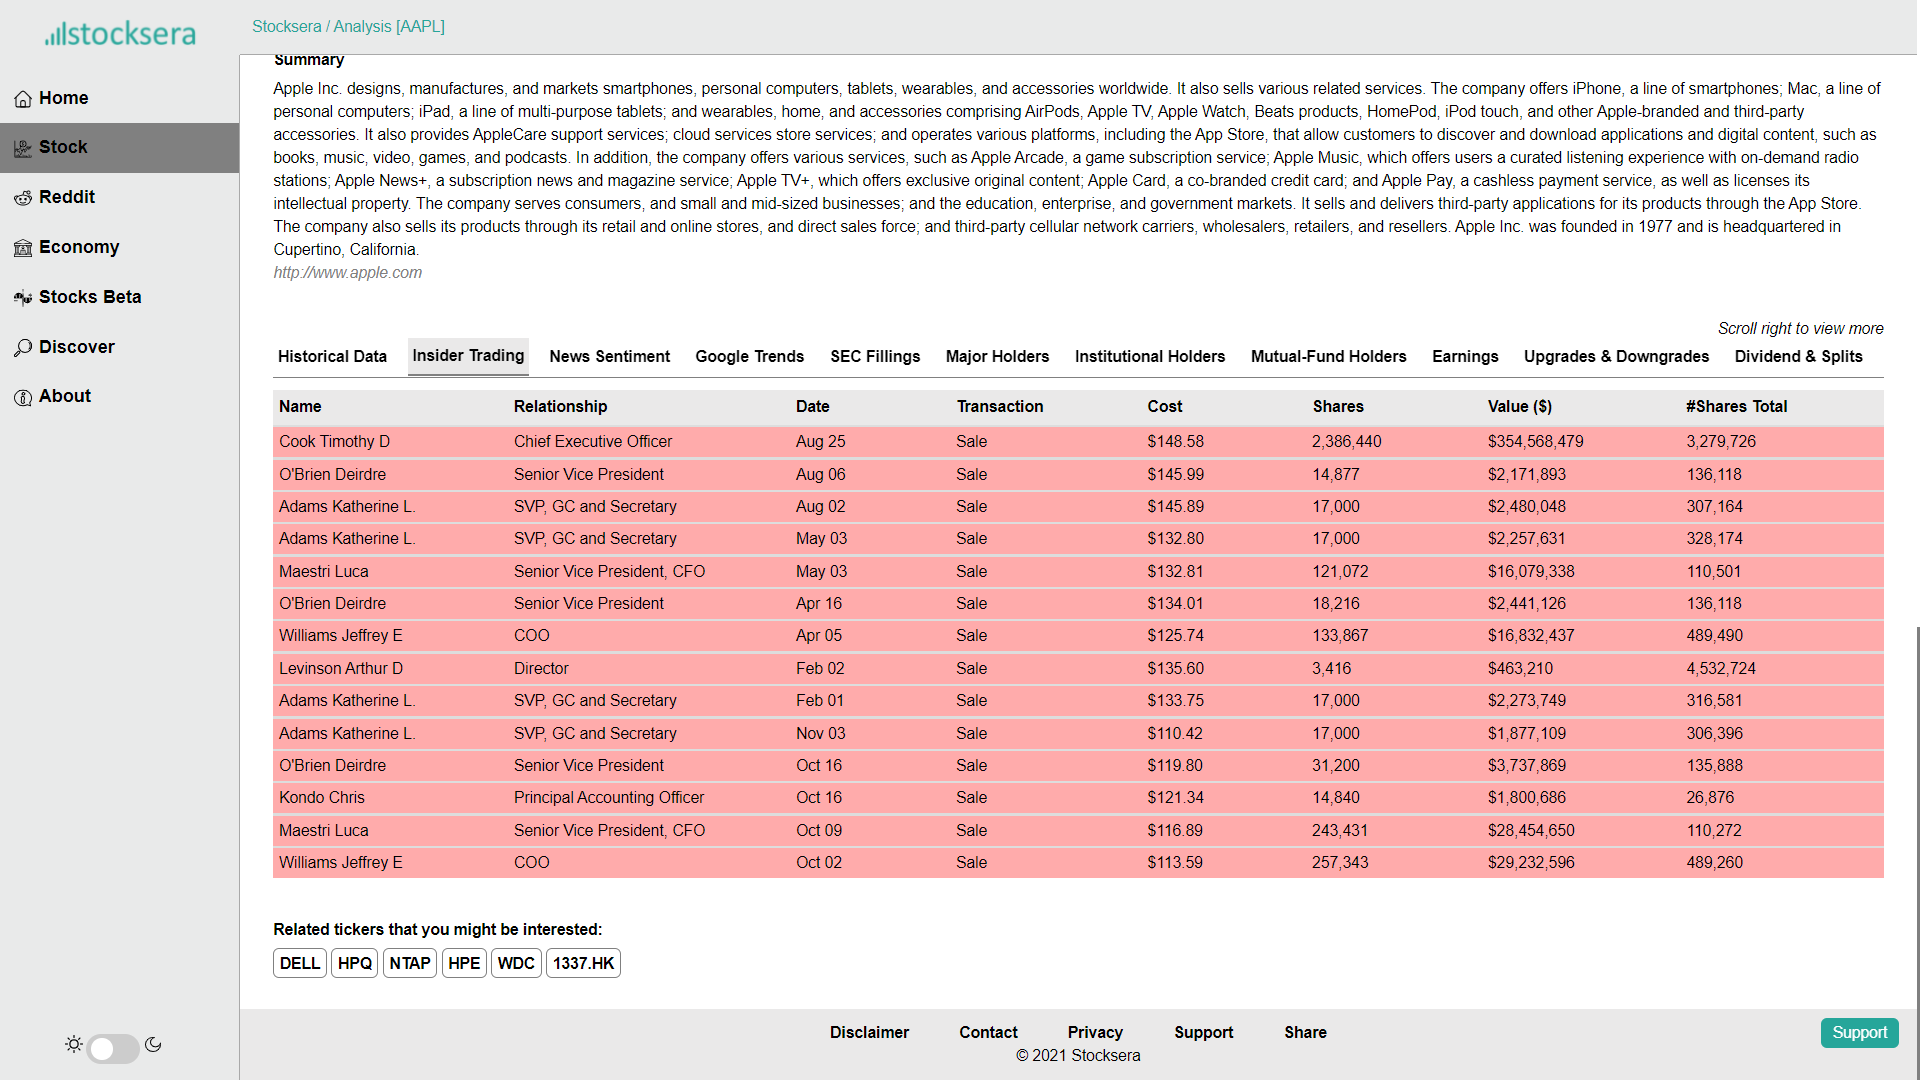Open the apple.com website link
The width and height of the screenshot is (1920, 1080).
pos(348,273)
